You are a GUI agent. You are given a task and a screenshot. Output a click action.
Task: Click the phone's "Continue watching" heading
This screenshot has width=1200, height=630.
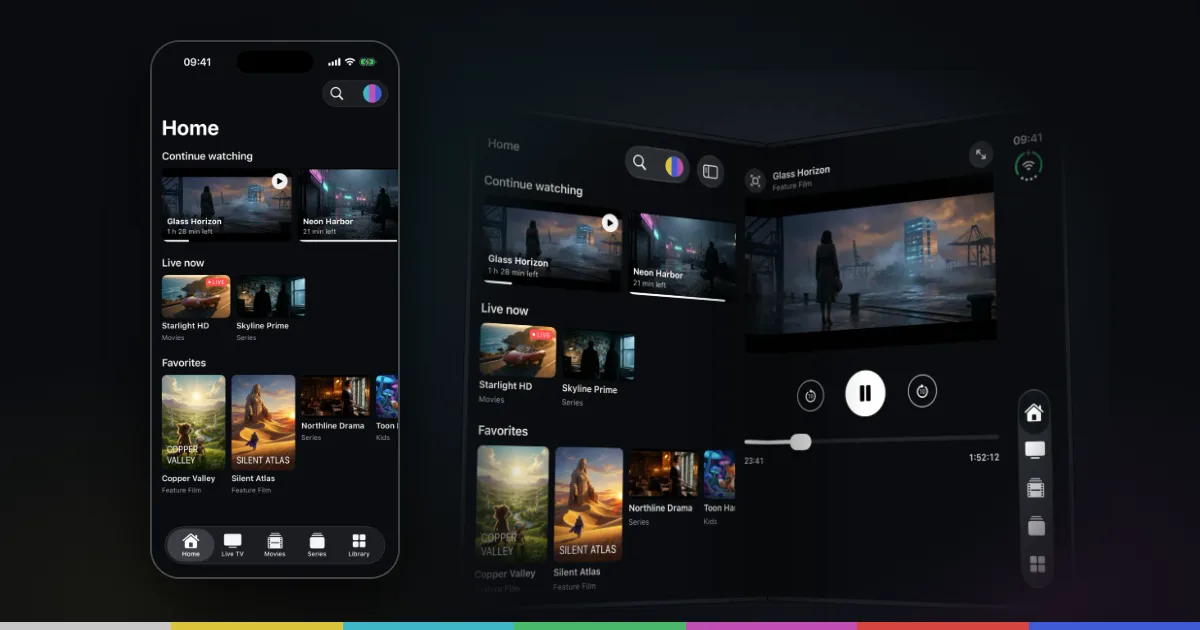tap(207, 156)
